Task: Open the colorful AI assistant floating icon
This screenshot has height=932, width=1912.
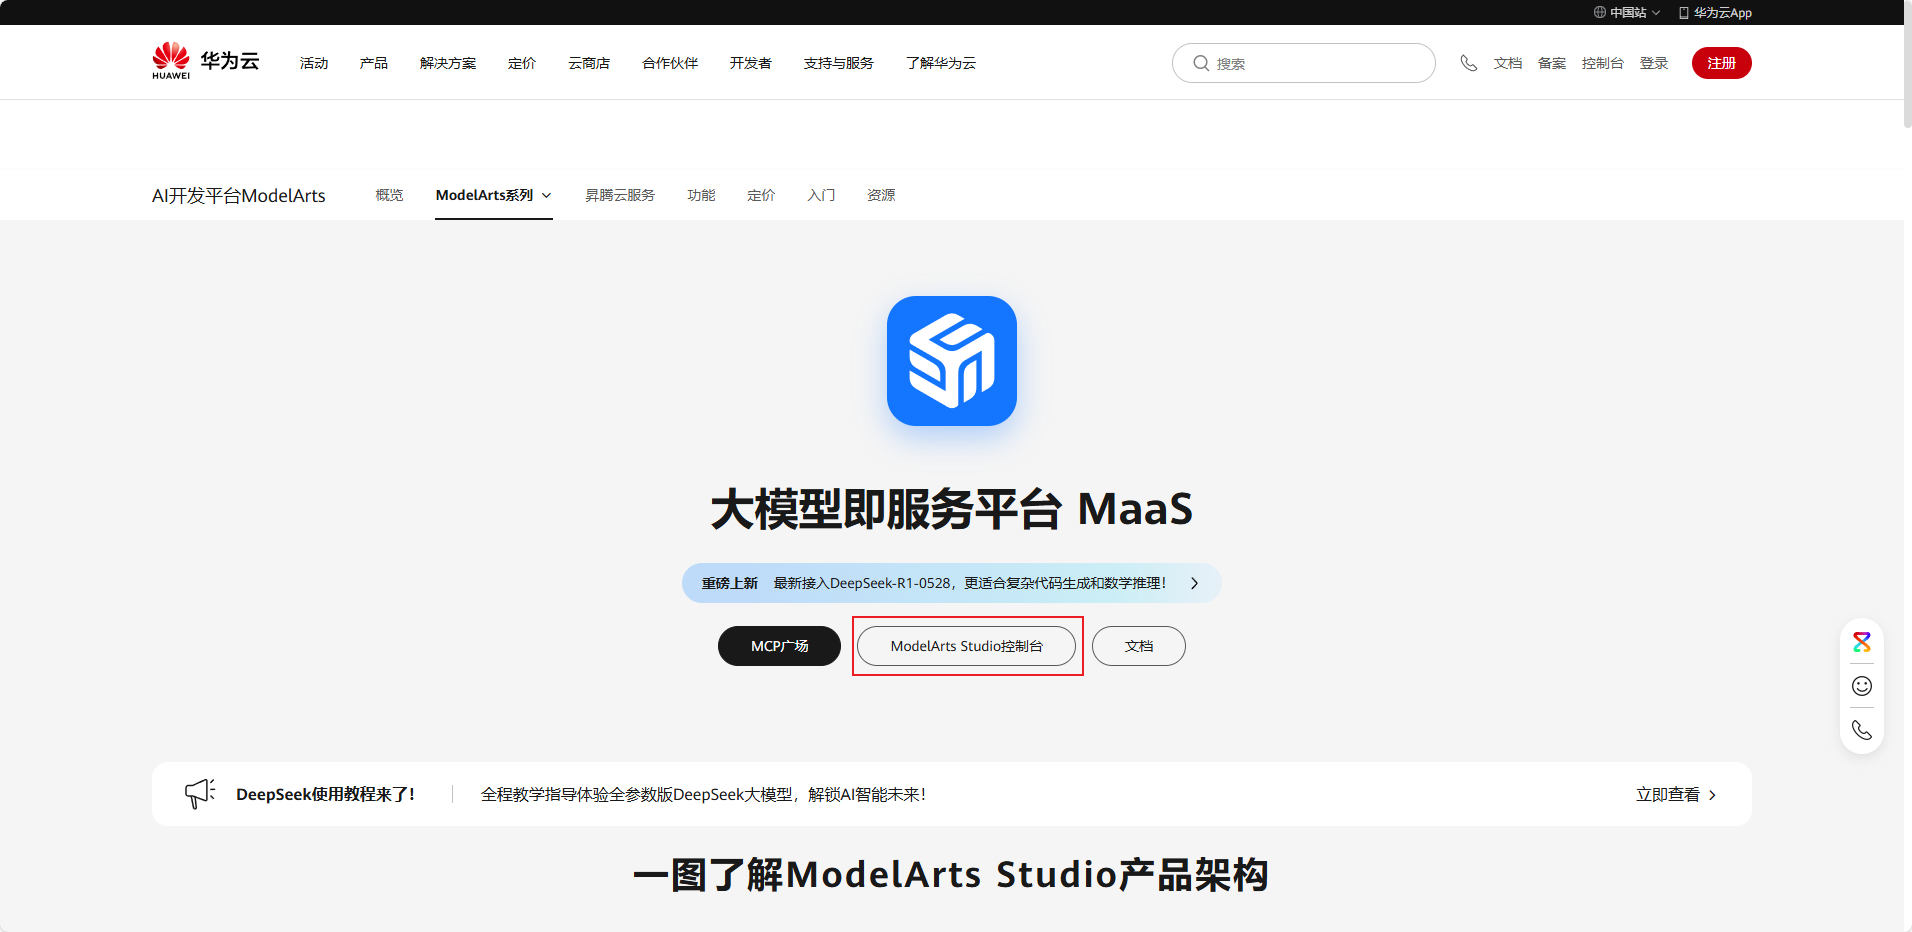Action: (x=1862, y=642)
